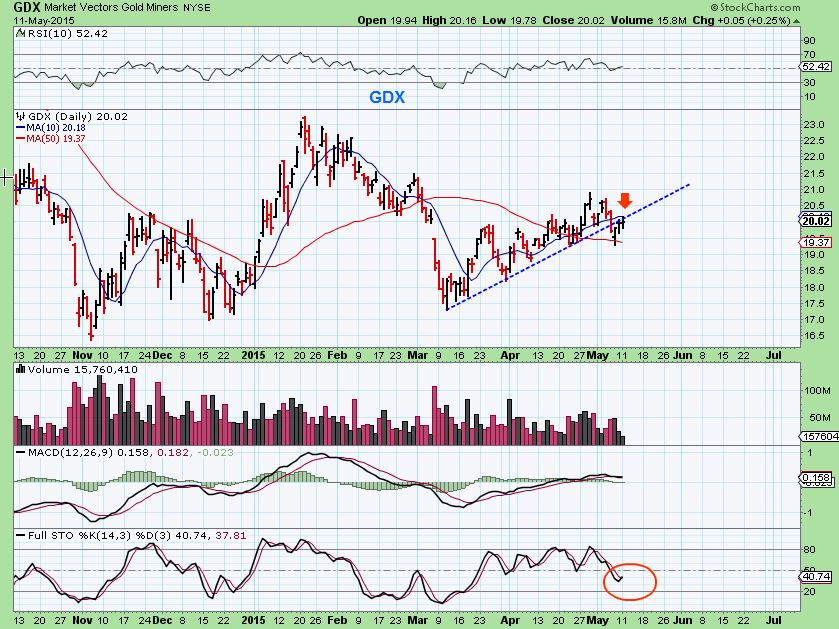This screenshot has width=839, height=629.
Task: Click the 50M volume axis label
Action: click(820, 417)
